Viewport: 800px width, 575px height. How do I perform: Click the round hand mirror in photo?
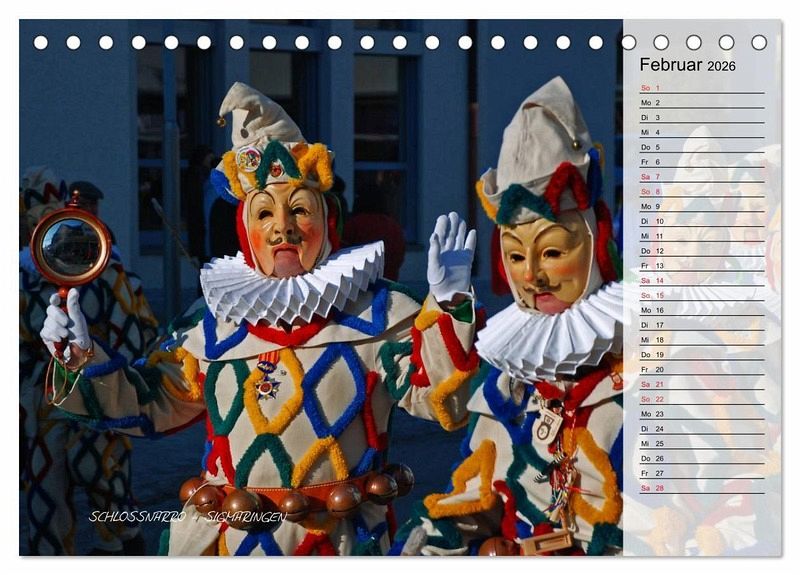coord(69,247)
